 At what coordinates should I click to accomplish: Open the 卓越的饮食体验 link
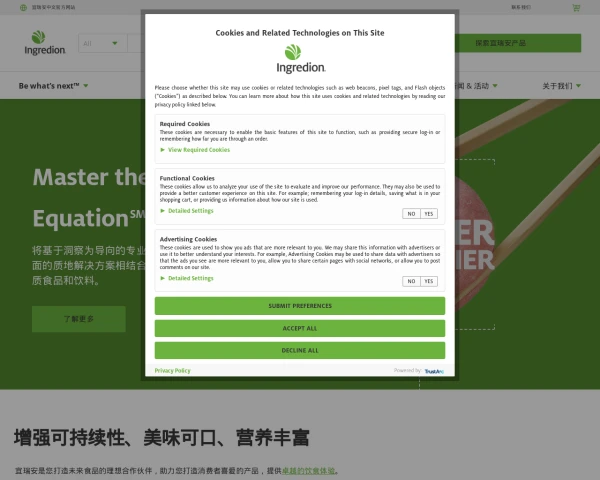pyautogui.click(x=308, y=471)
